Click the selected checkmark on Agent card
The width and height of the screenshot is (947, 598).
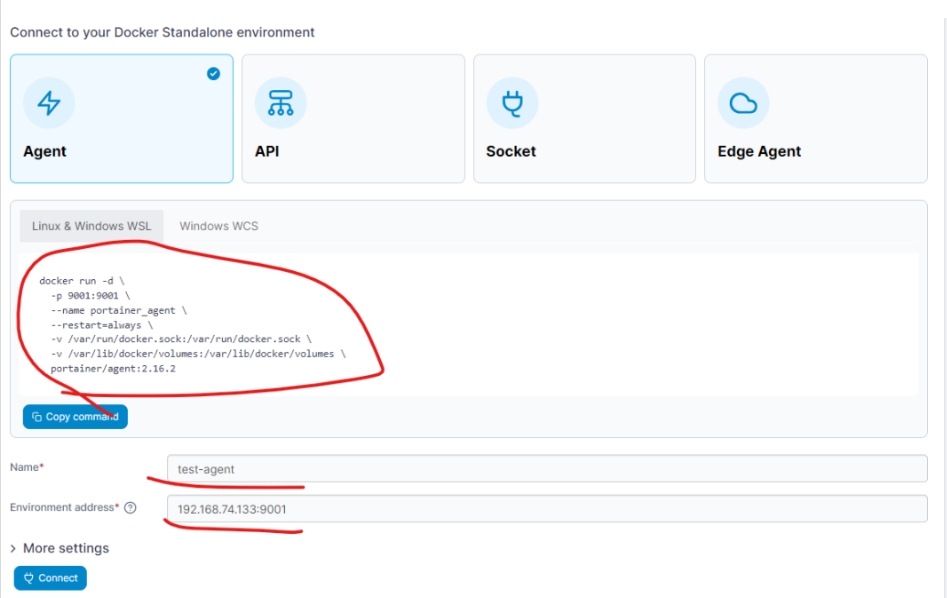[x=213, y=74]
